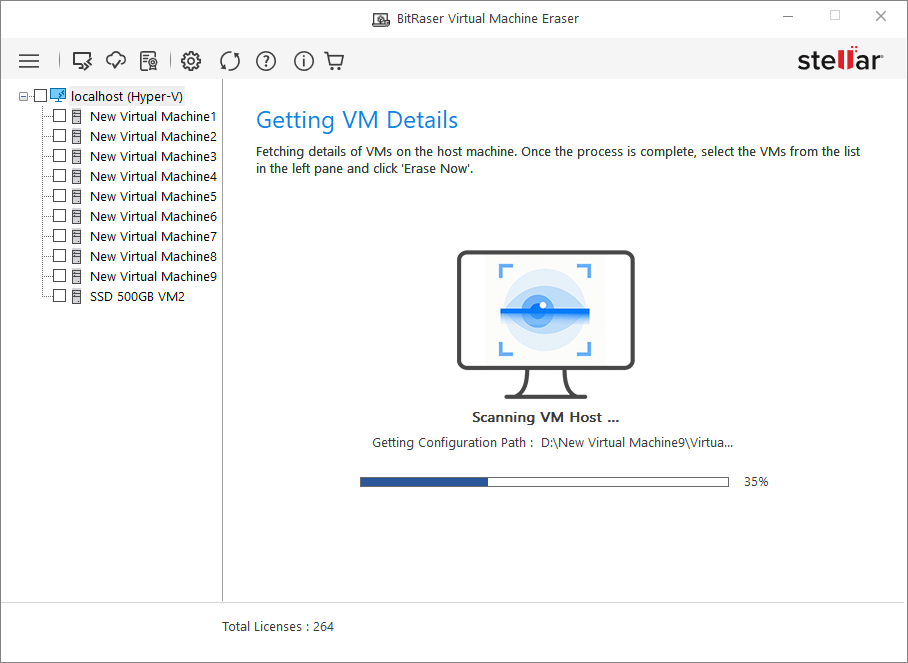Click the scanning progress bar
This screenshot has width=908, height=663.
(x=544, y=482)
